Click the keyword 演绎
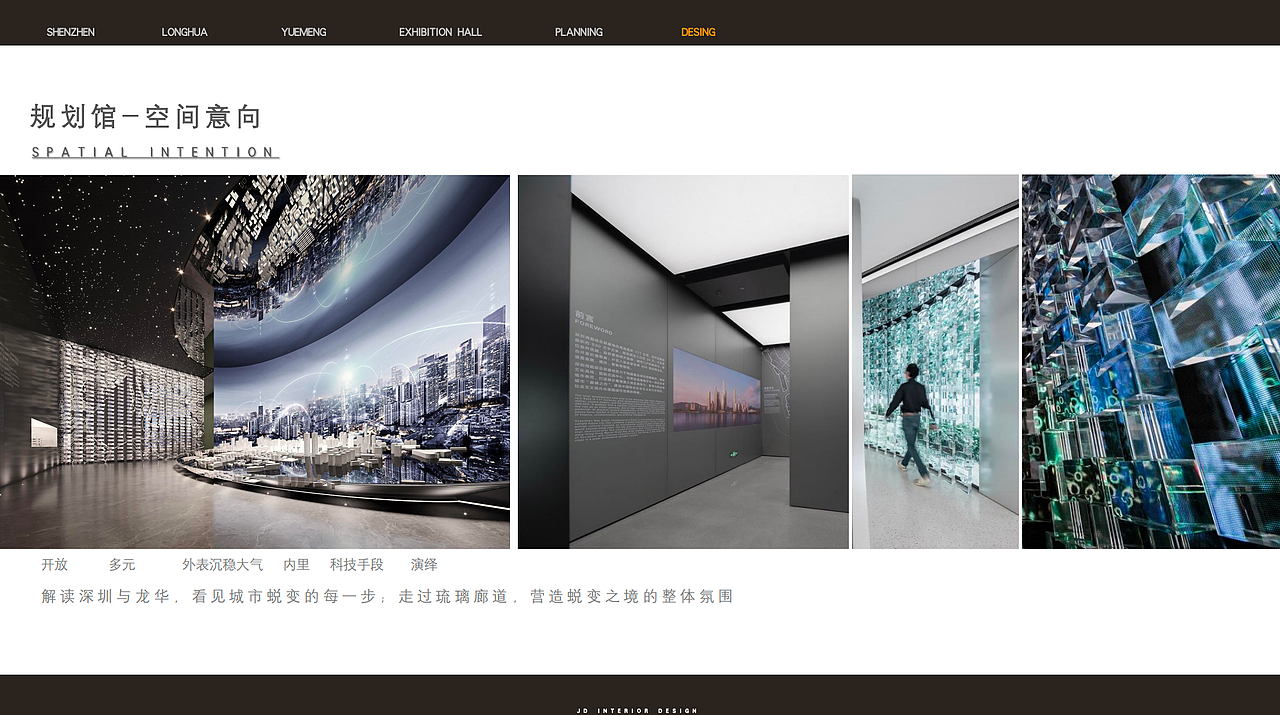This screenshot has height=715, width=1280. click(x=424, y=565)
